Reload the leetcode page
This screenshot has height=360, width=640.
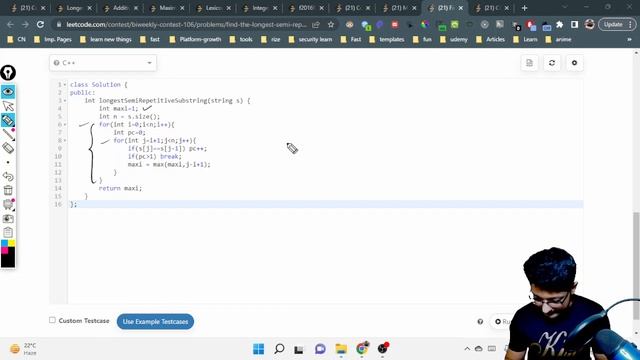[x=40, y=24]
